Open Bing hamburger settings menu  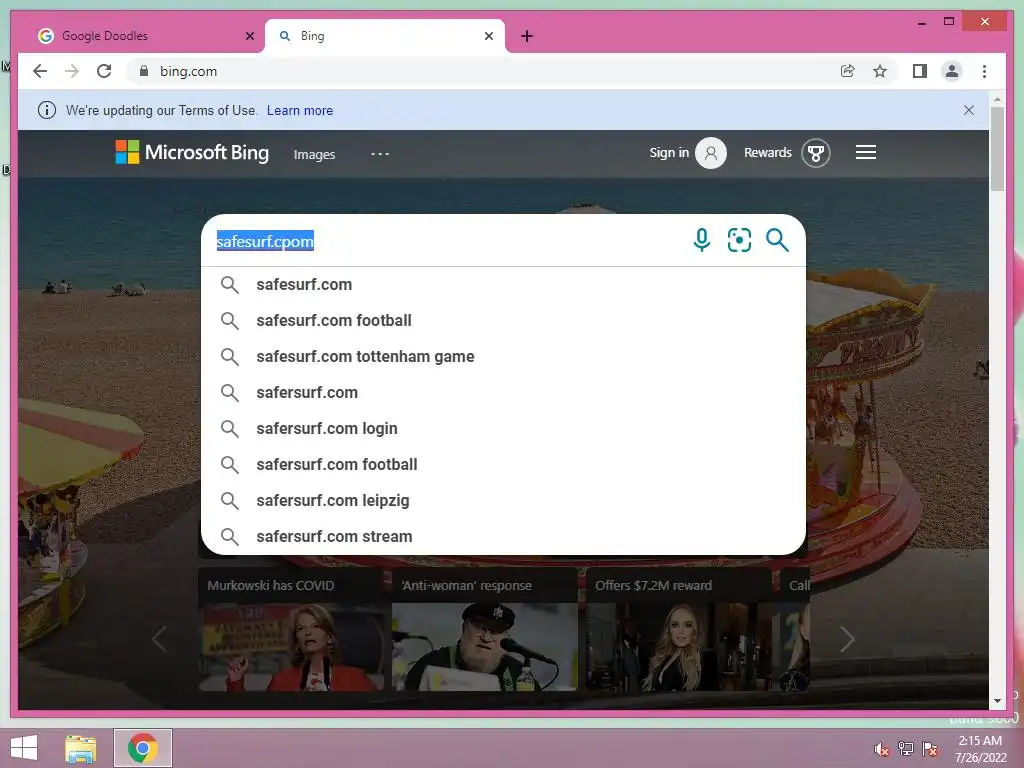click(x=866, y=152)
